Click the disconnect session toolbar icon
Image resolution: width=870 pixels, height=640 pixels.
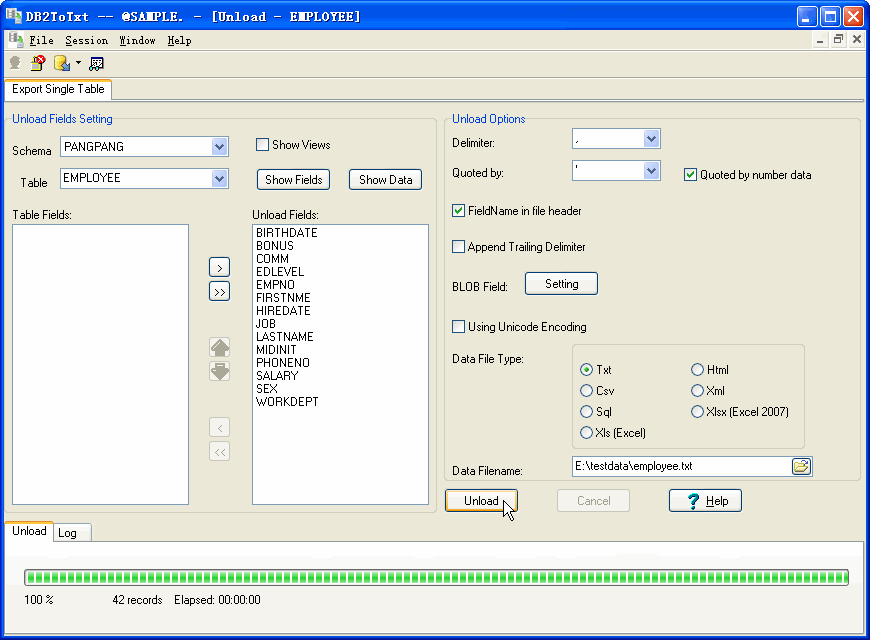click(38, 63)
